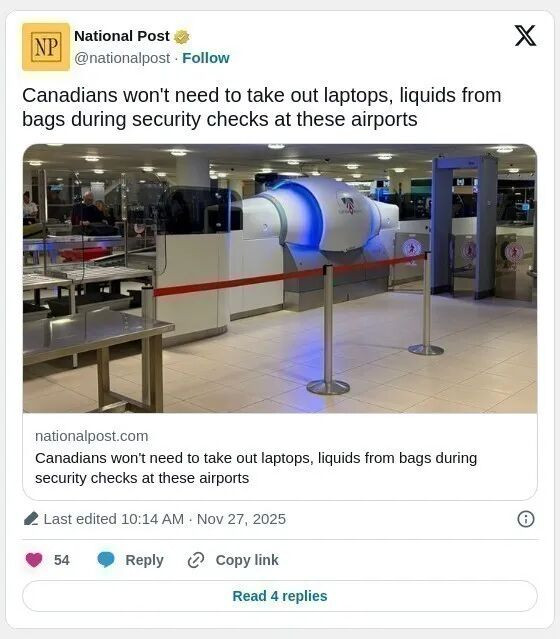Open the article headline in link card

click(256, 468)
